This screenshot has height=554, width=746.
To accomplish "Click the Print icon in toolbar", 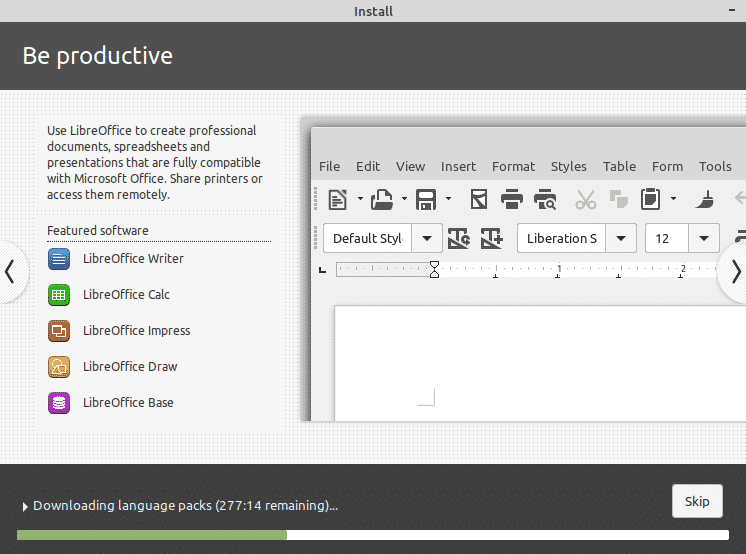I will point(512,199).
